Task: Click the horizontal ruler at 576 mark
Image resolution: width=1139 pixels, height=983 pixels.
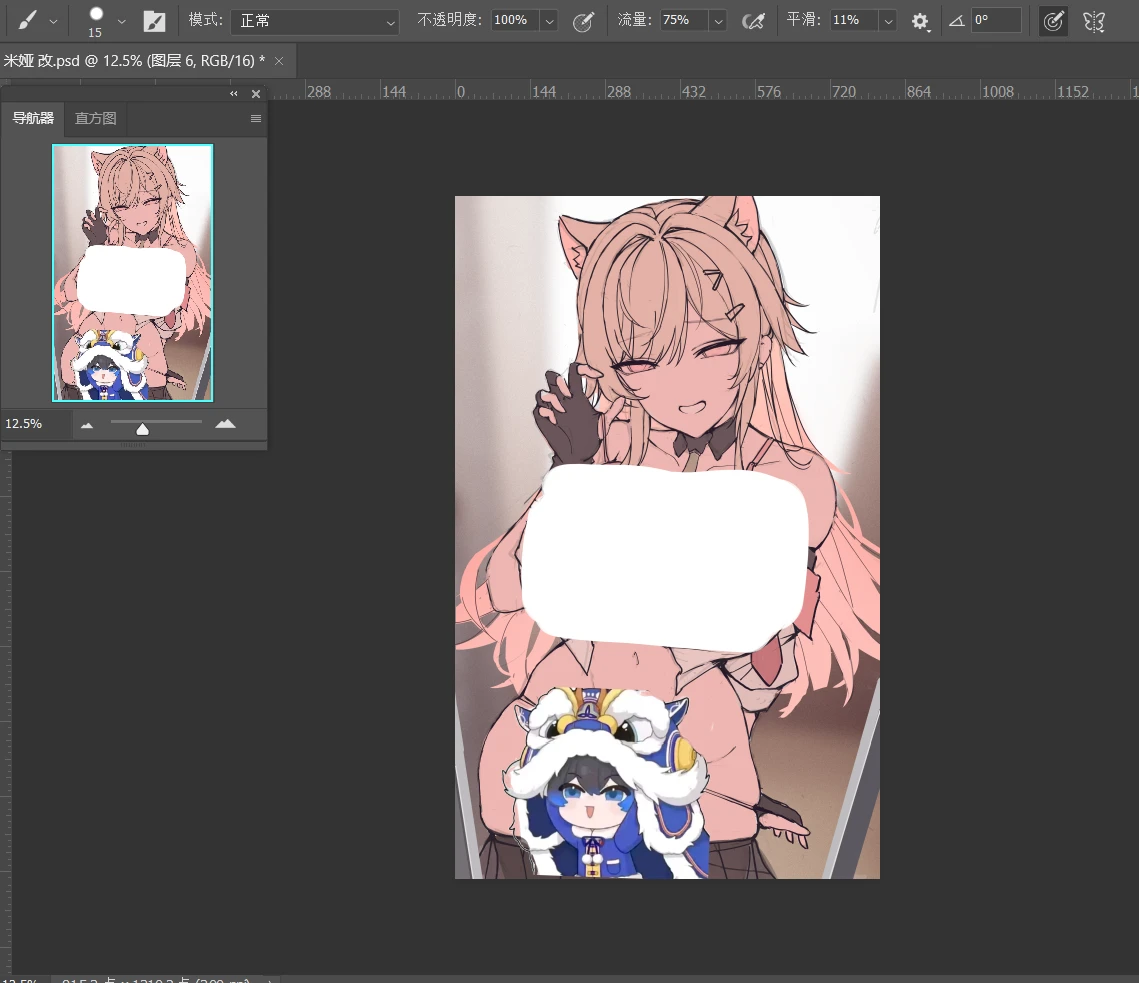Action: [x=769, y=92]
